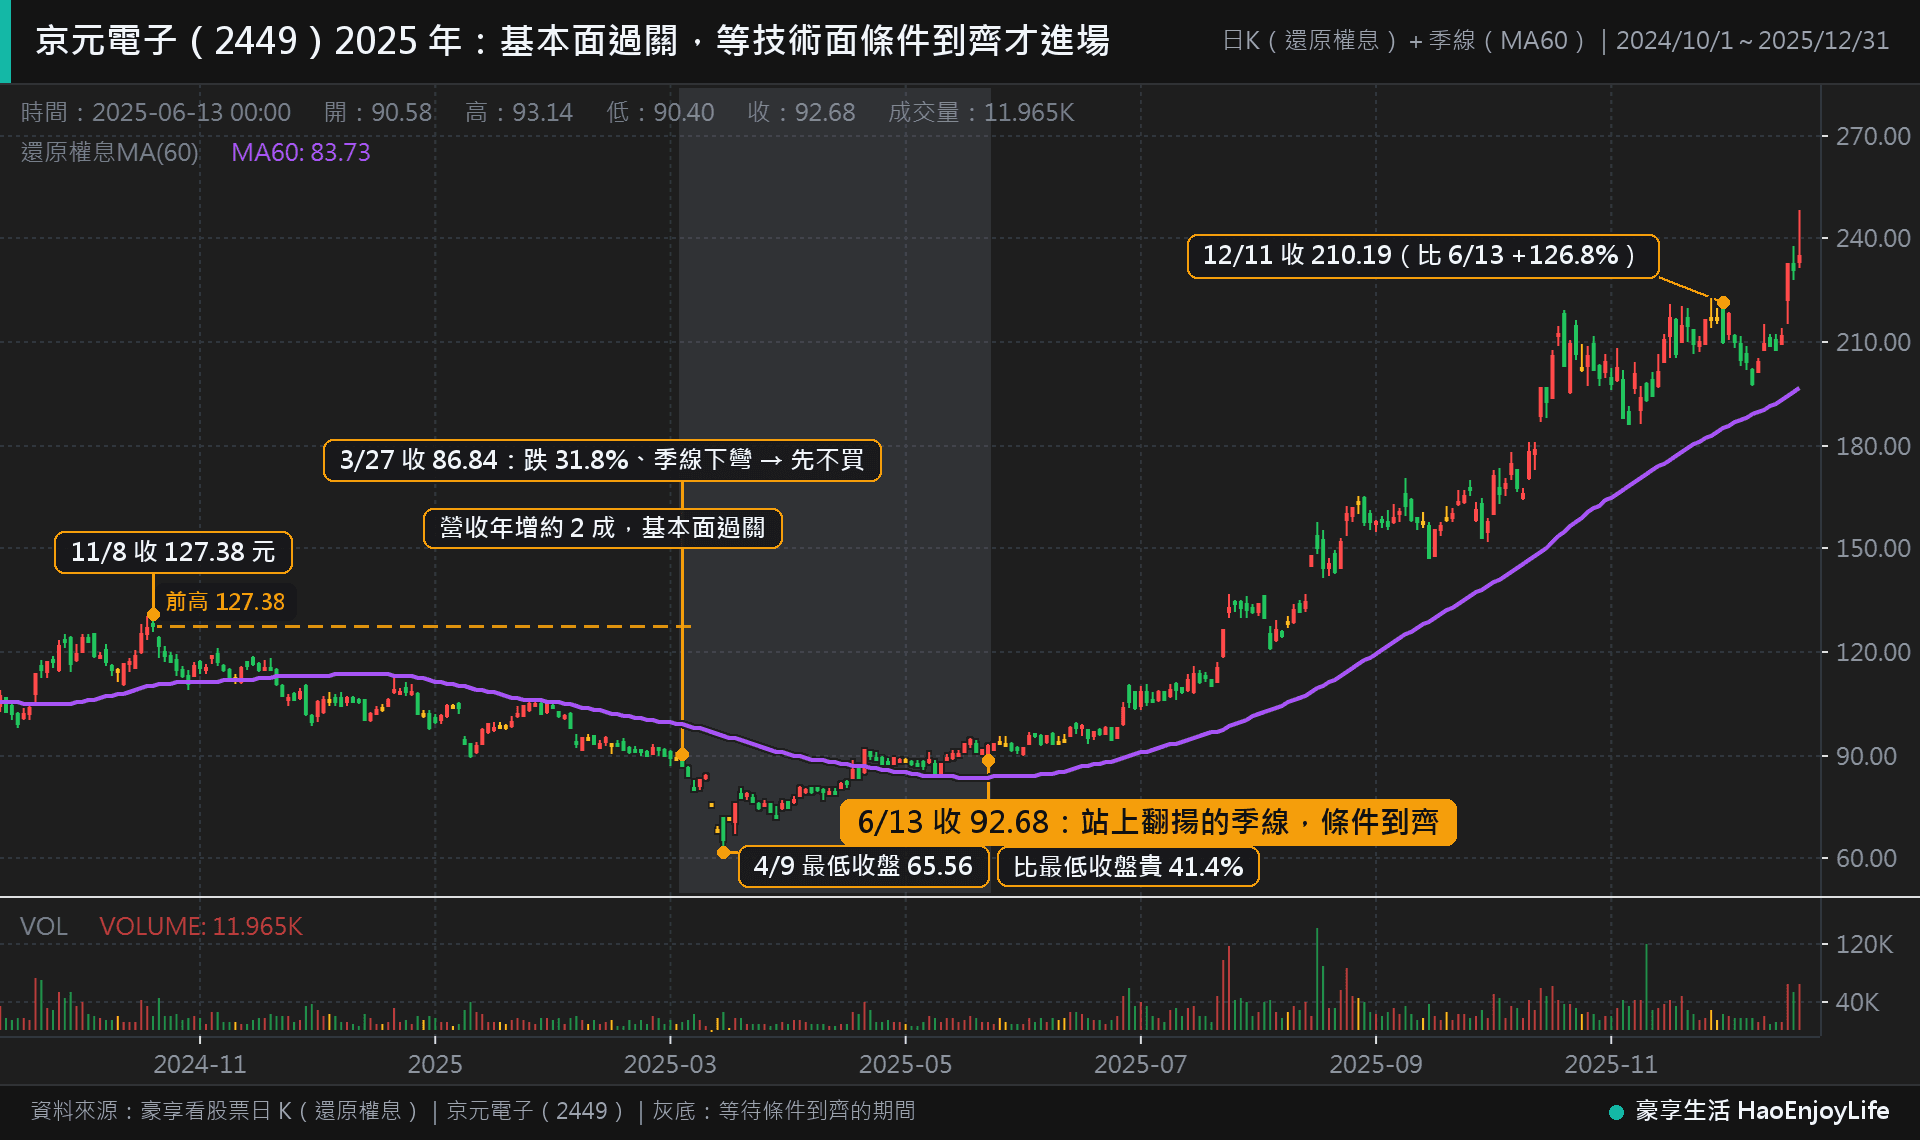Click the 240.00 price axis label
The width and height of the screenshot is (1920, 1140).
click(x=1873, y=238)
